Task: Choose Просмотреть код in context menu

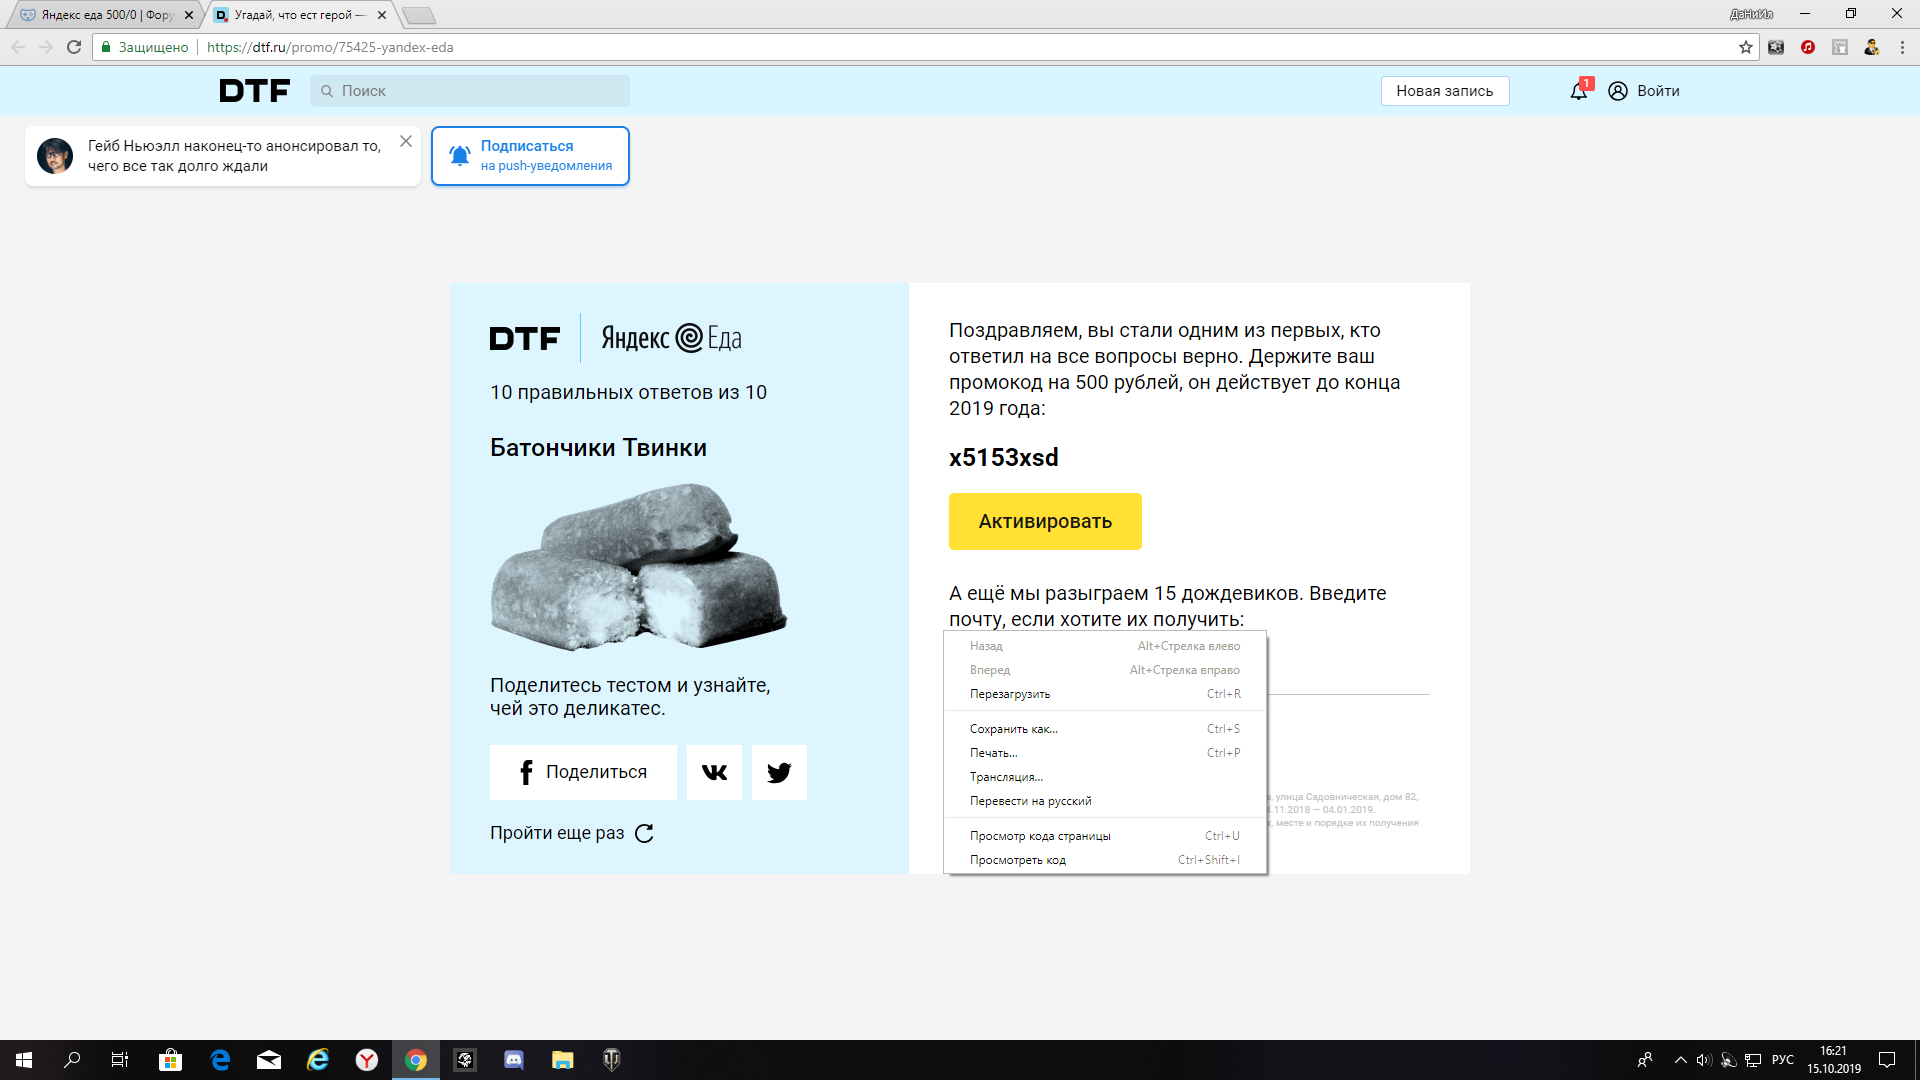Action: 1105,860
